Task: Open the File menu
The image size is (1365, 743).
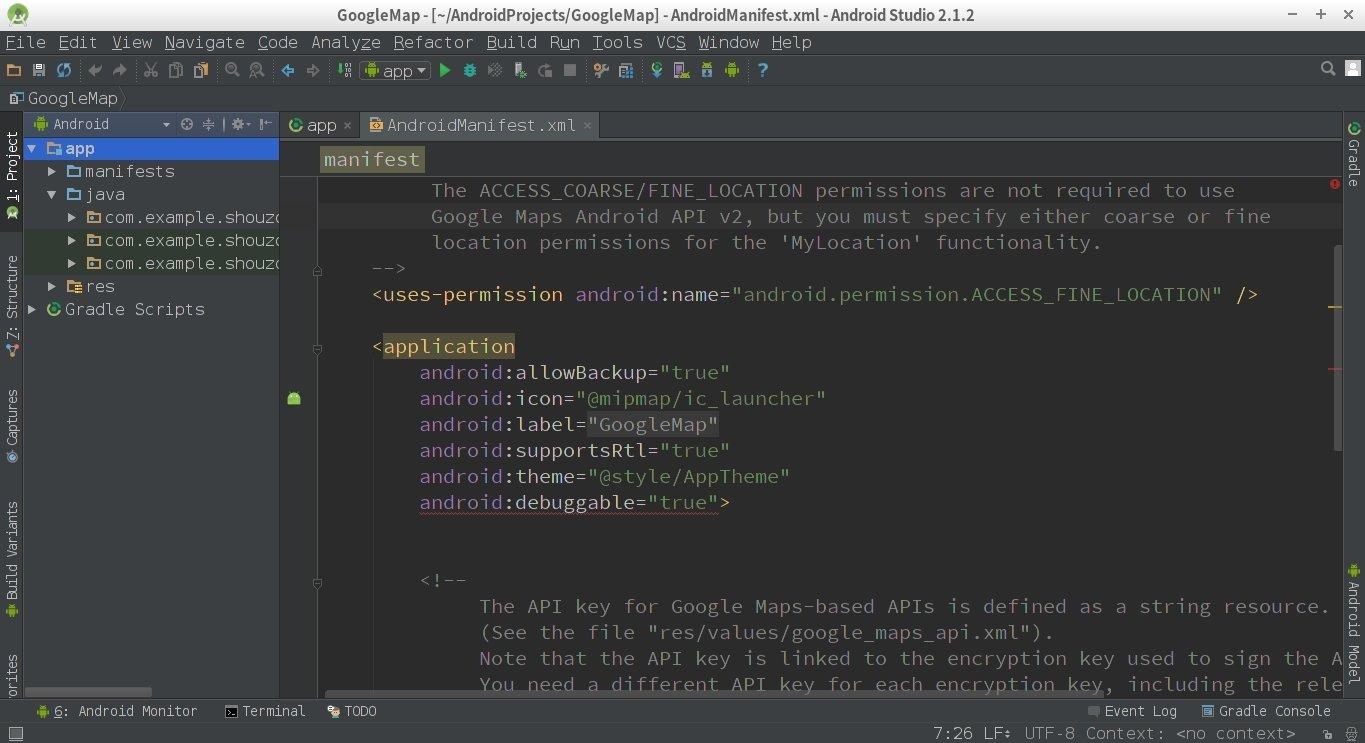Action: 26,42
